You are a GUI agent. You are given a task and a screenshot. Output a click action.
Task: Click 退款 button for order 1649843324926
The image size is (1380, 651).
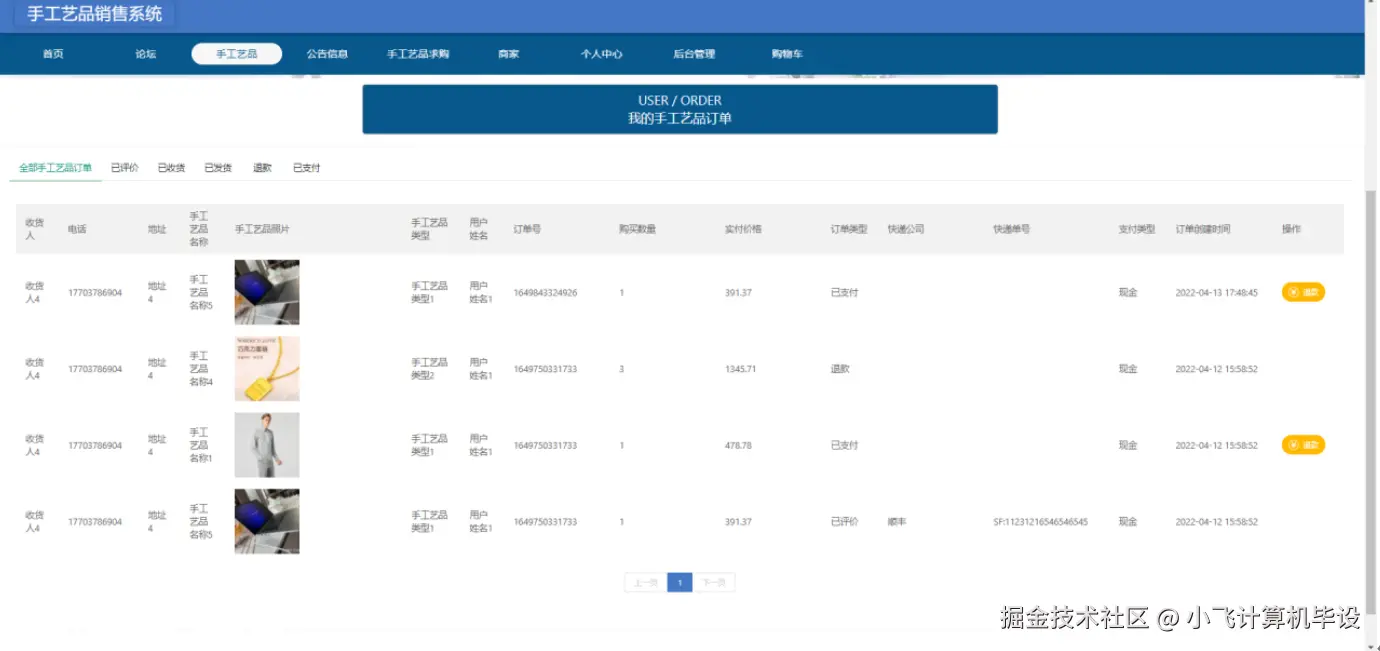pyautogui.click(x=1303, y=292)
